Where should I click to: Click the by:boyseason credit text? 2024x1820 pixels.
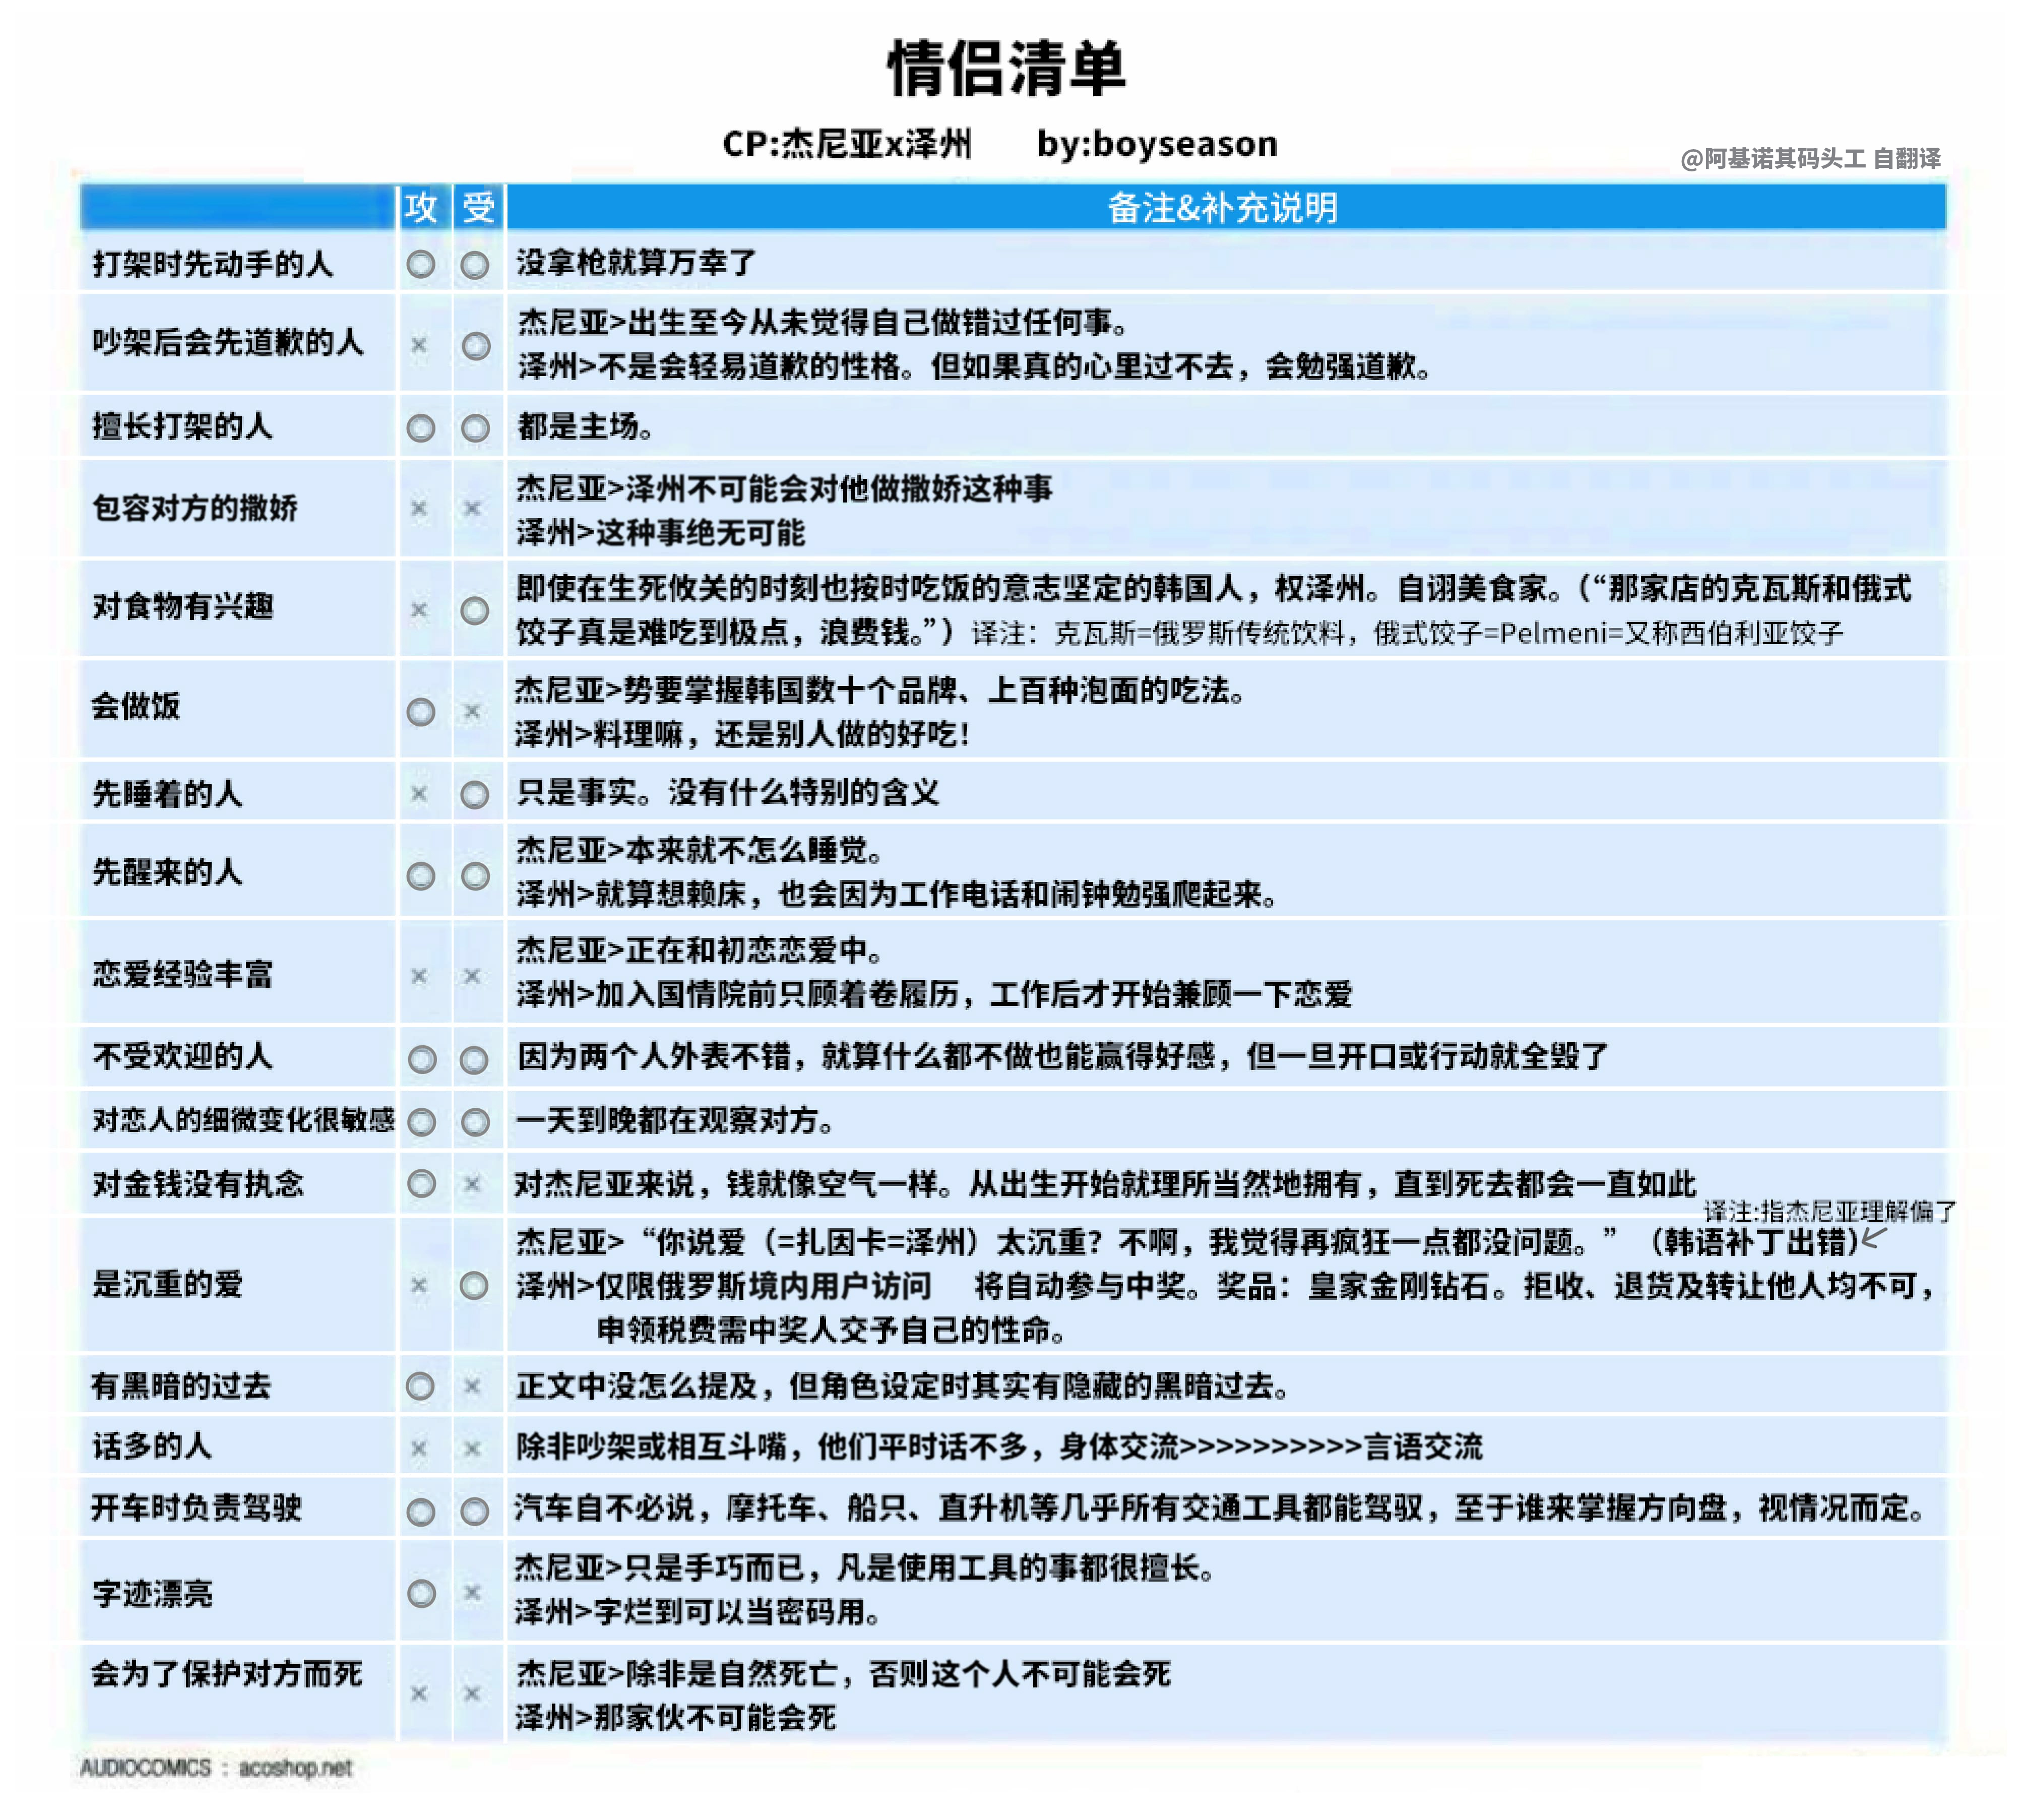[1157, 144]
